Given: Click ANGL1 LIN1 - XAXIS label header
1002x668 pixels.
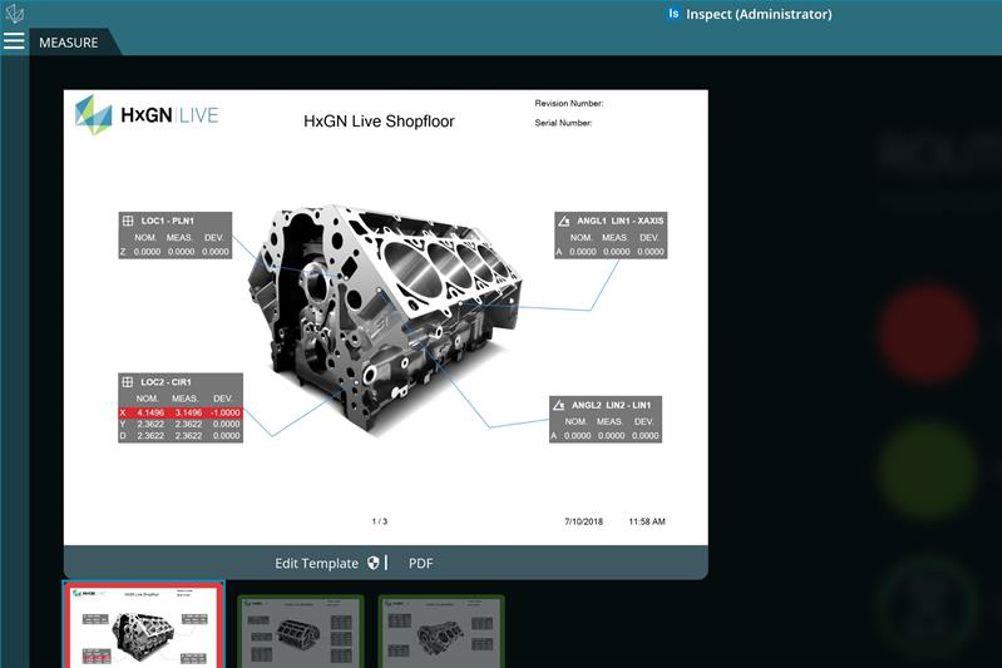Looking at the screenshot, I should 620,221.
